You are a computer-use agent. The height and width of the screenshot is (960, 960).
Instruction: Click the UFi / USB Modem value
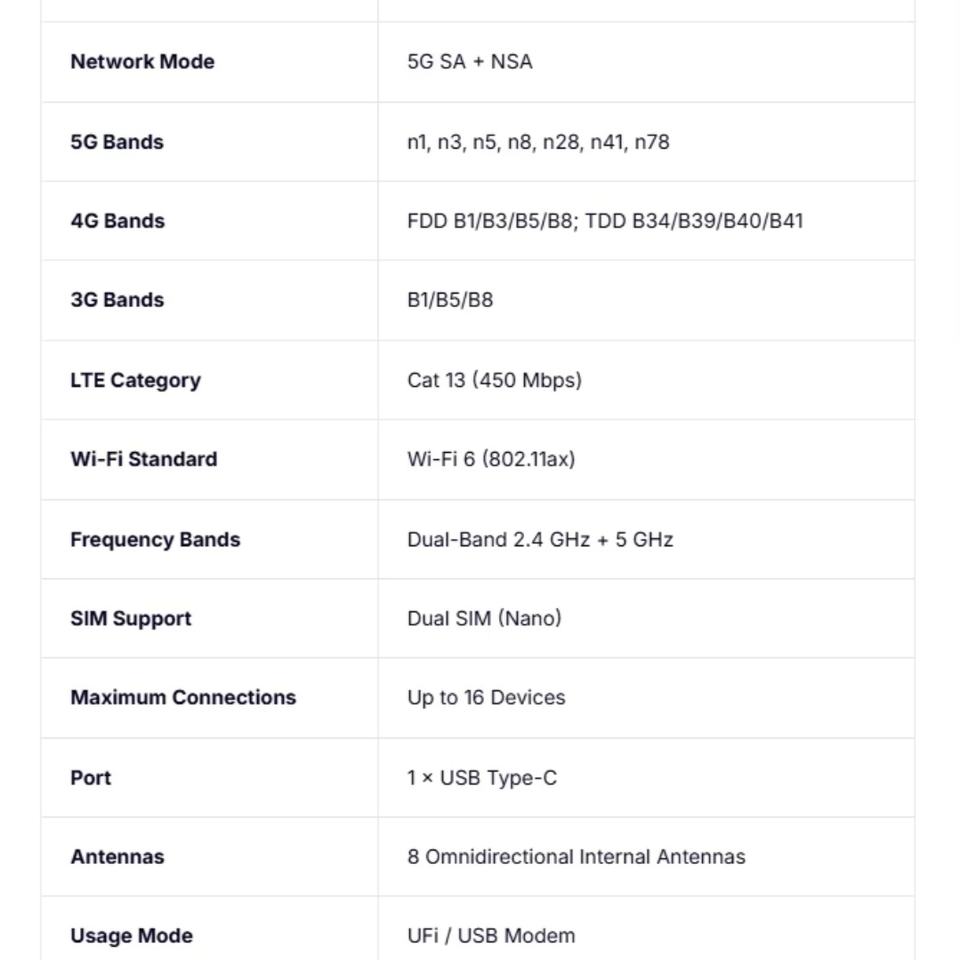[491, 936]
